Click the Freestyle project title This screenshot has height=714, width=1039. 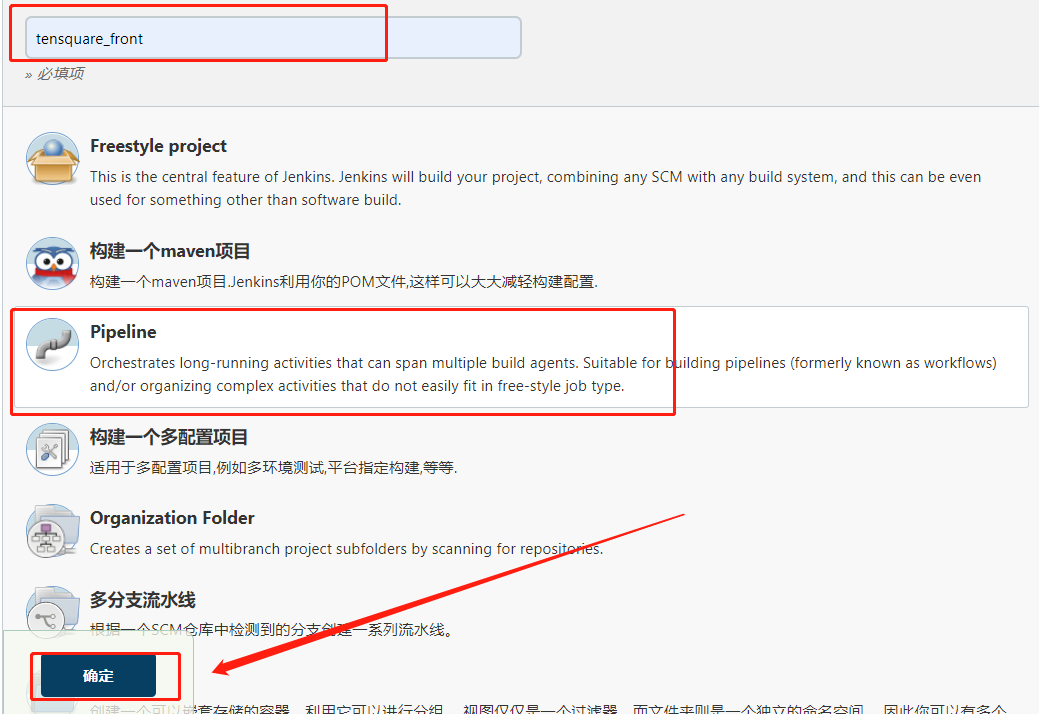tap(158, 146)
